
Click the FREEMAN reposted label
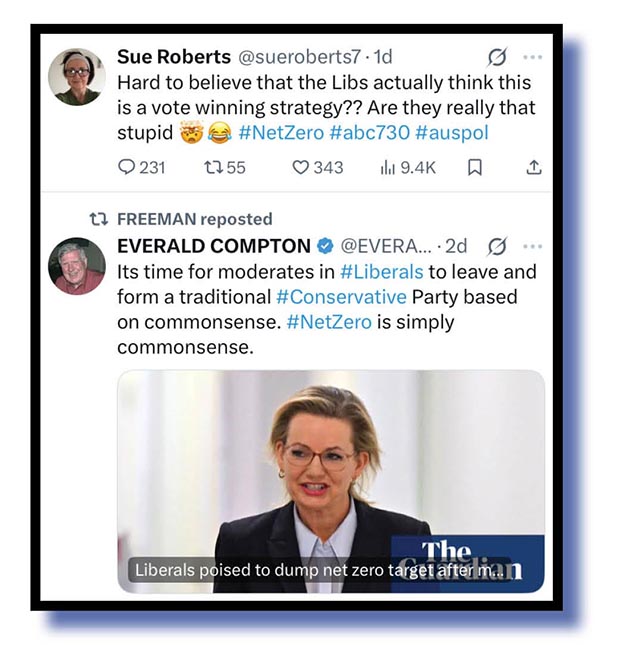[195, 219]
